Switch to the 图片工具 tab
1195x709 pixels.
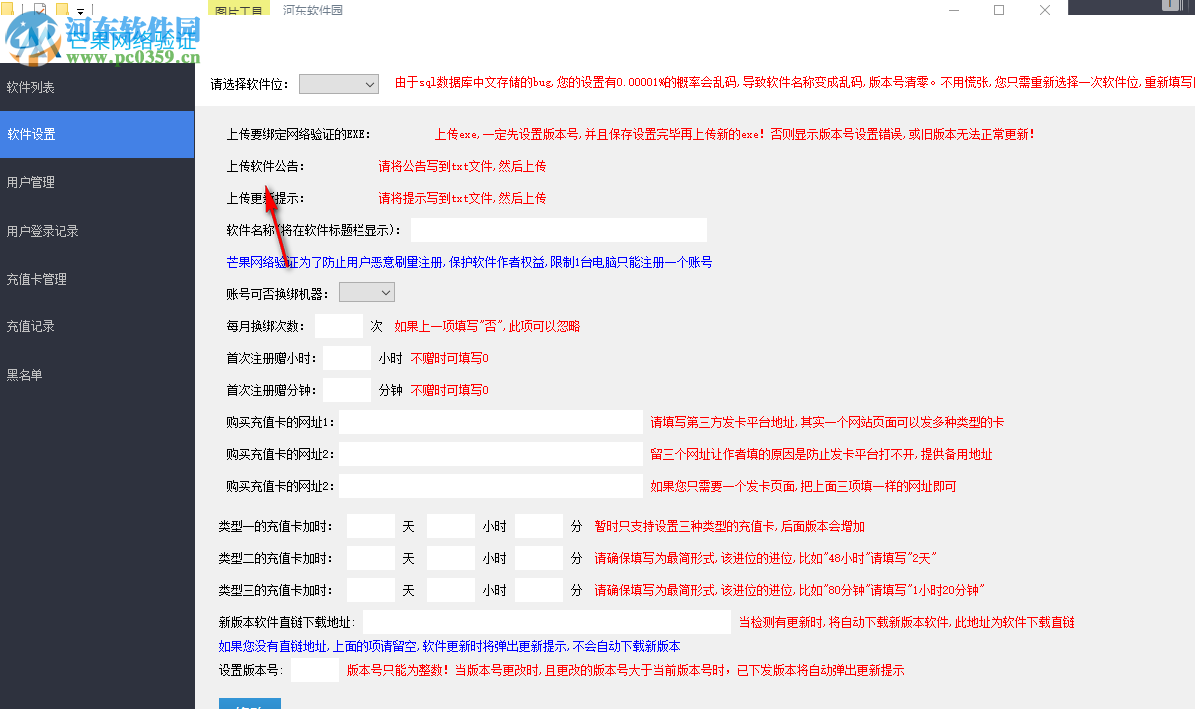coord(239,7)
